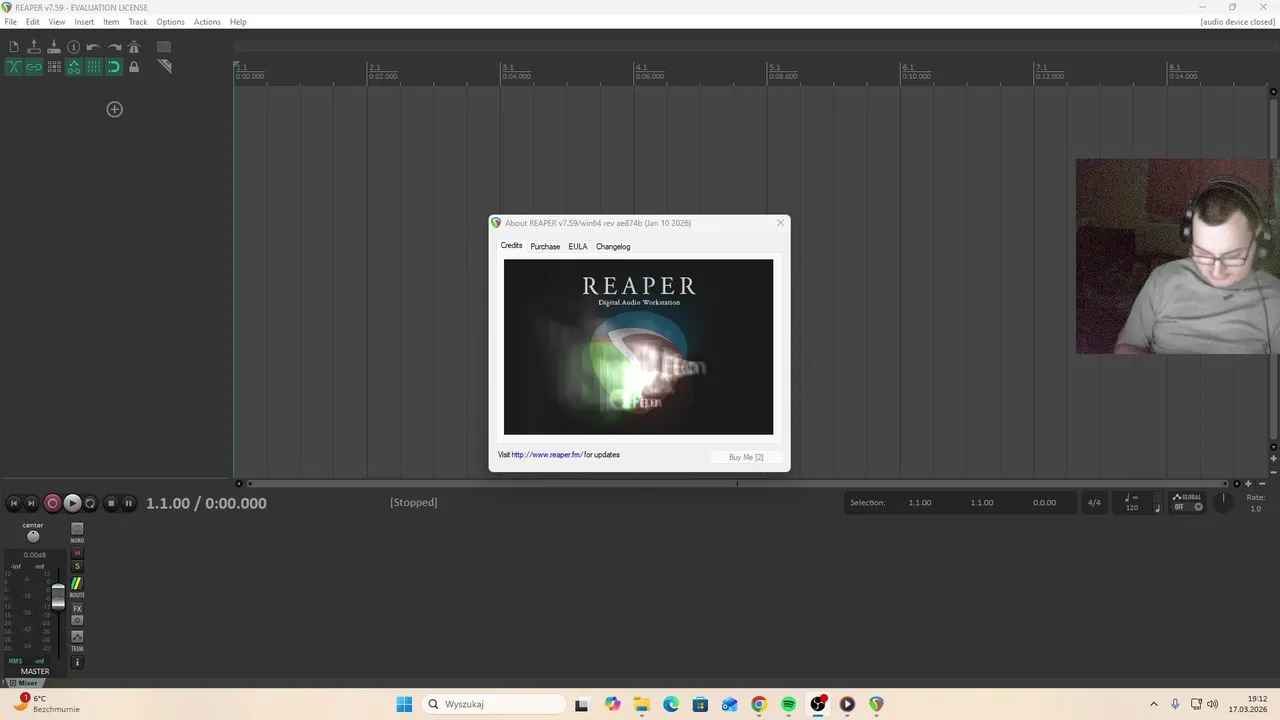The width and height of the screenshot is (1280, 720).
Task: Click the Stop transport button
Action: click(111, 504)
